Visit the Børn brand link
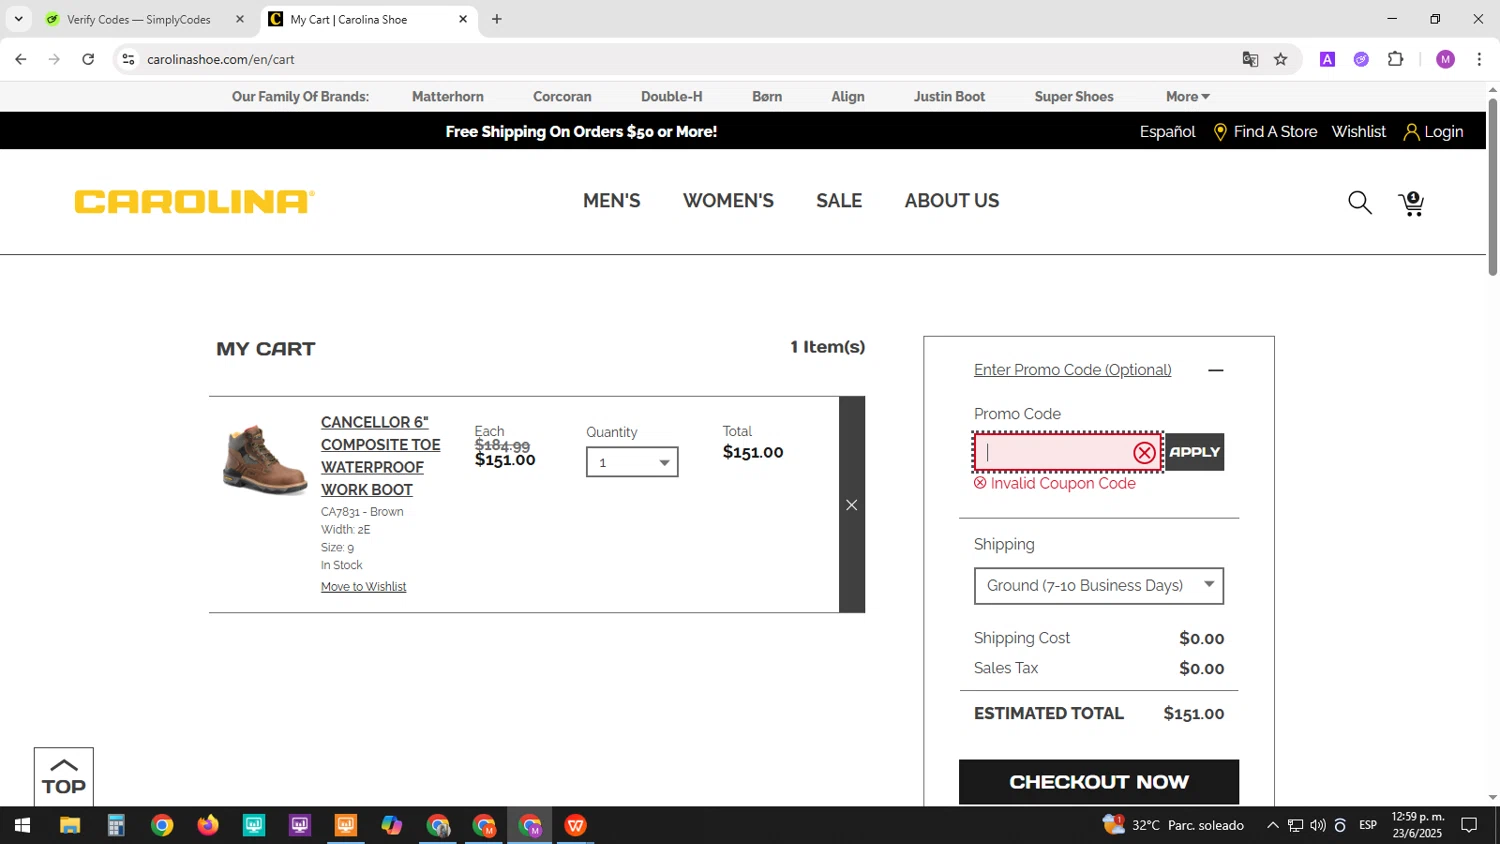Viewport: 1500px width, 844px height. tap(767, 97)
